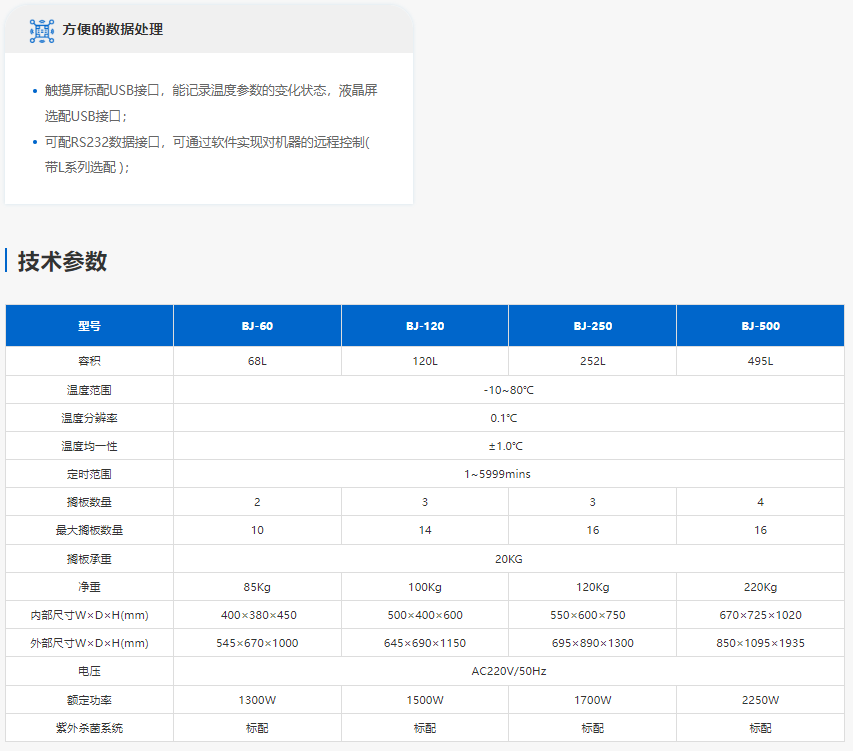Image resolution: width=853 pixels, height=751 pixels.
Task: Click the BJ-250 column header
Action: (x=593, y=326)
